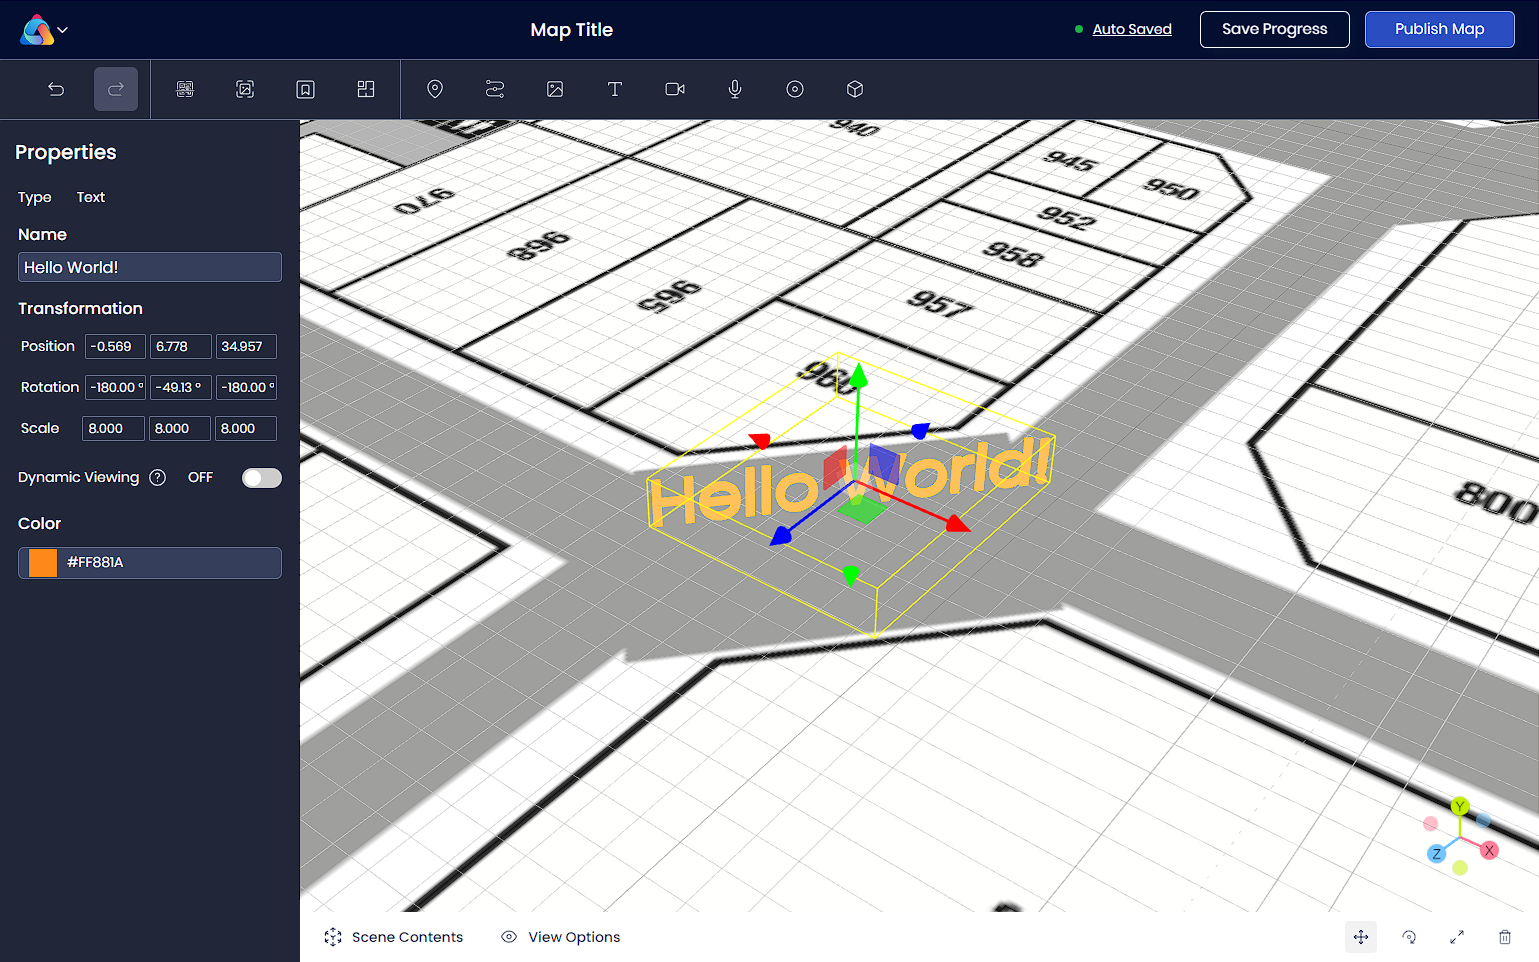This screenshot has height=962, width=1539.
Task: Click the 3D cube model icon
Action: 855,89
